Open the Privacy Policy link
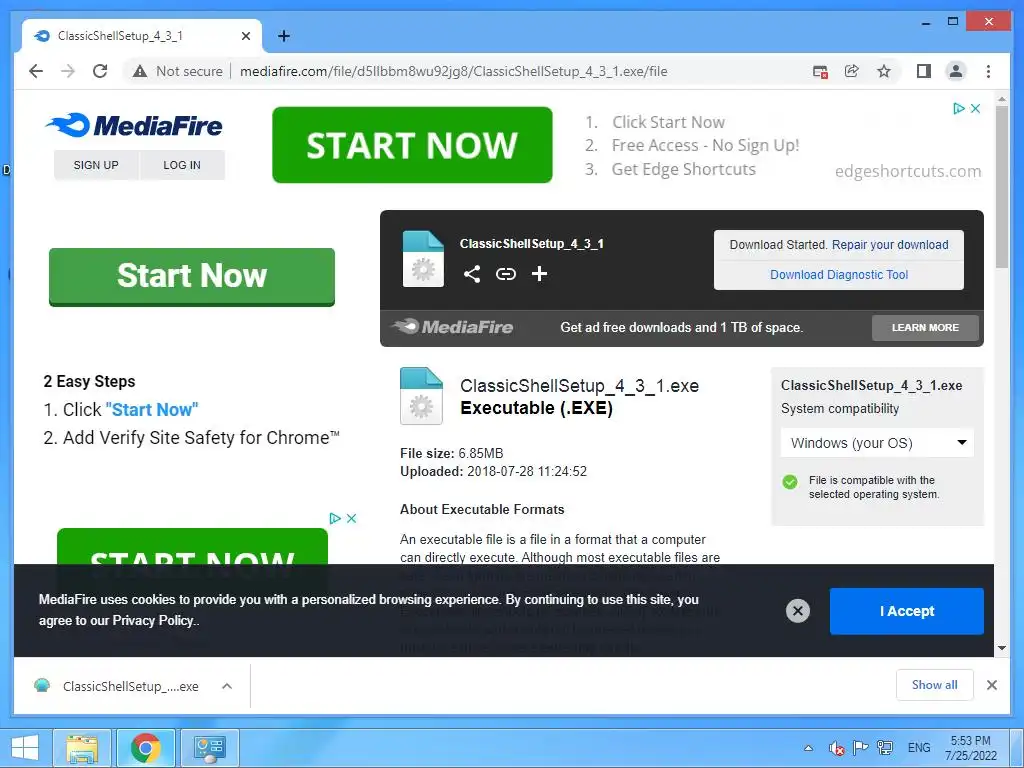Image resolution: width=1024 pixels, height=768 pixels. click(153, 620)
